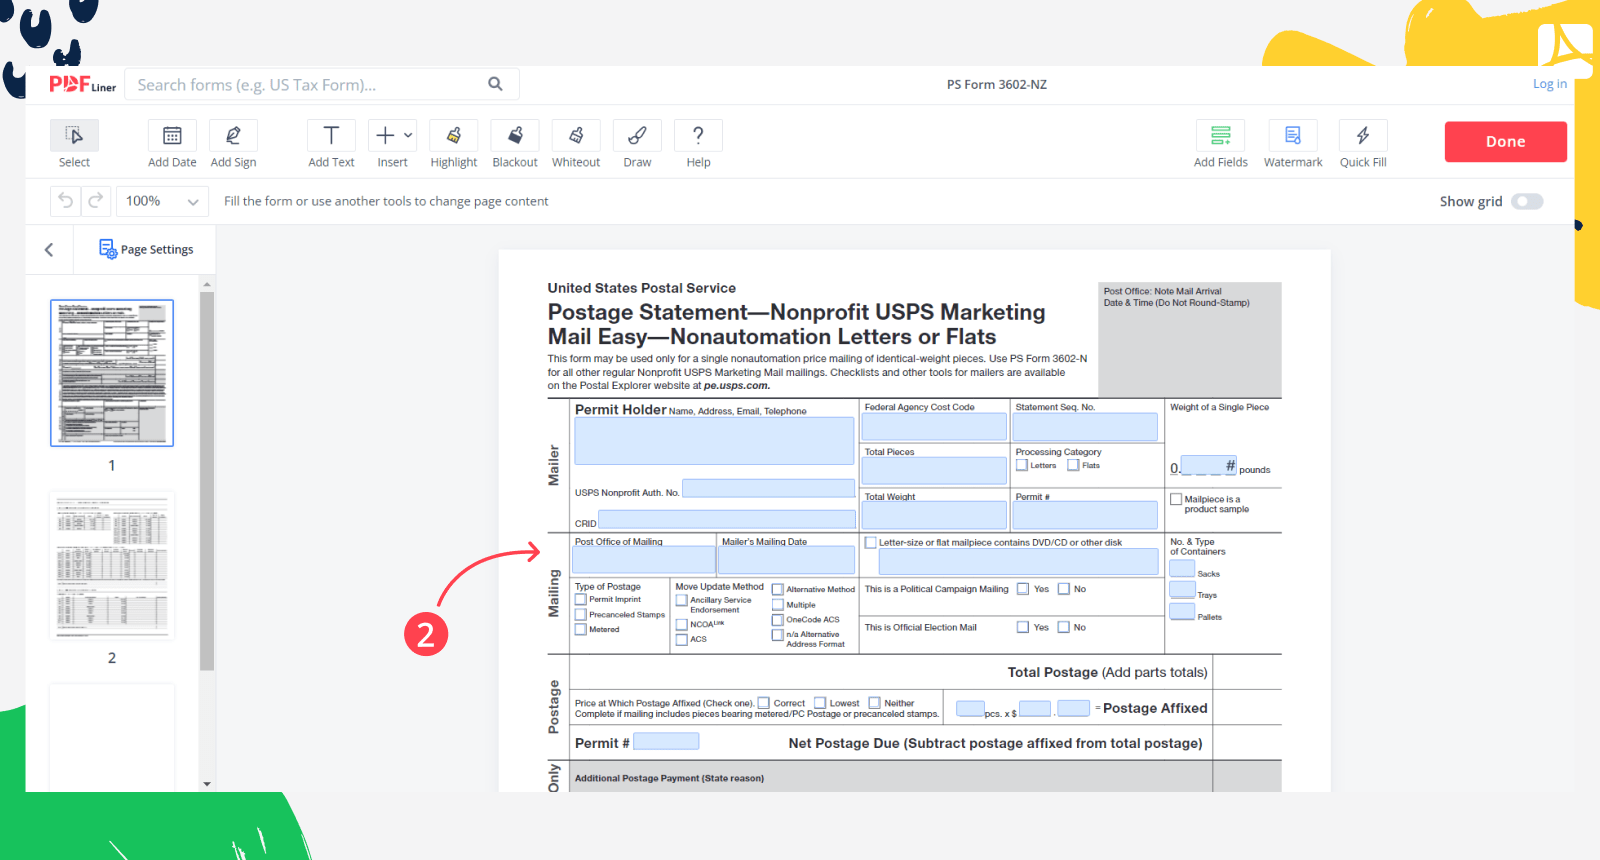Follow the Log in link
Image resolution: width=1600 pixels, height=860 pixels.
tap(1549, 84)
